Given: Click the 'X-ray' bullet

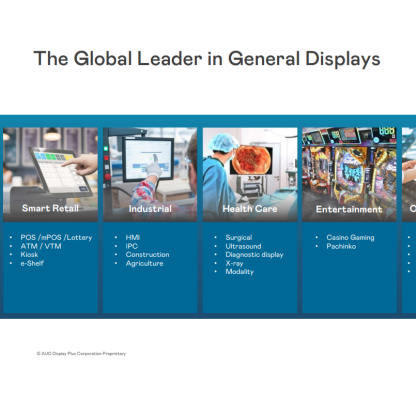Looking at the screenshot, I should pyautogui.click(x=234, y=263).
